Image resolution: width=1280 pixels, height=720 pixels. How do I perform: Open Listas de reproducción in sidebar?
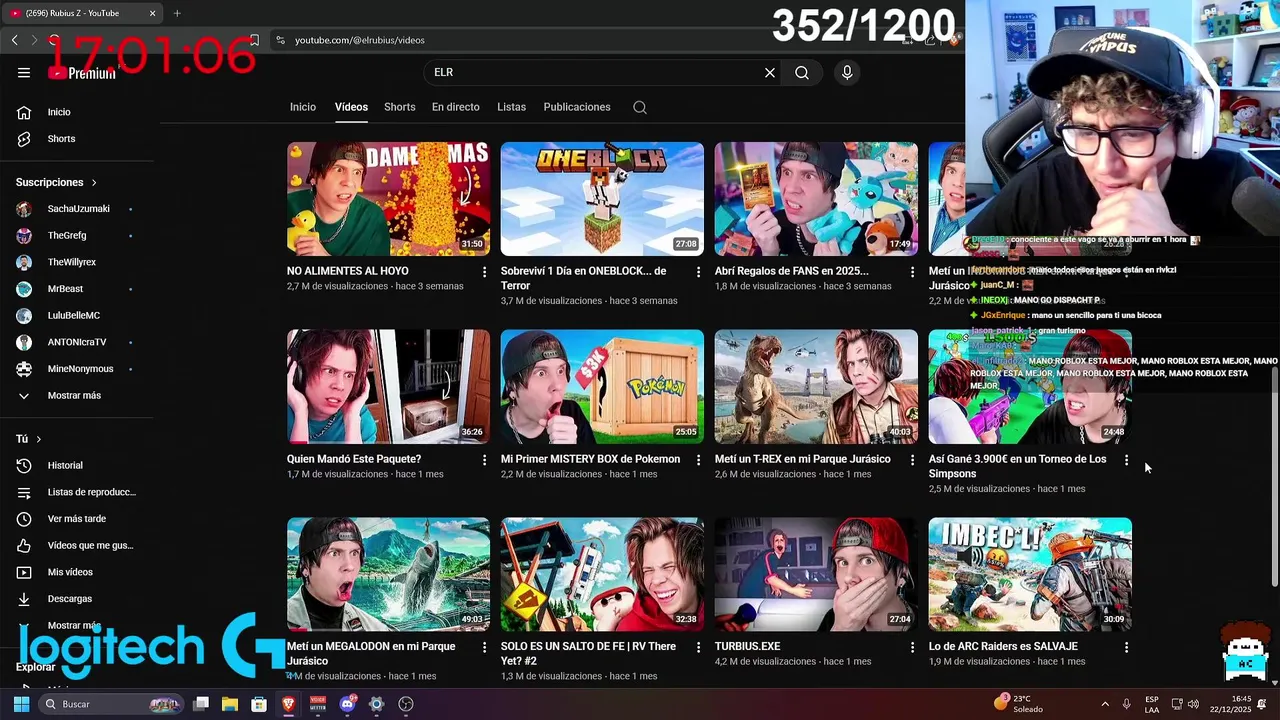pos(77,492)
